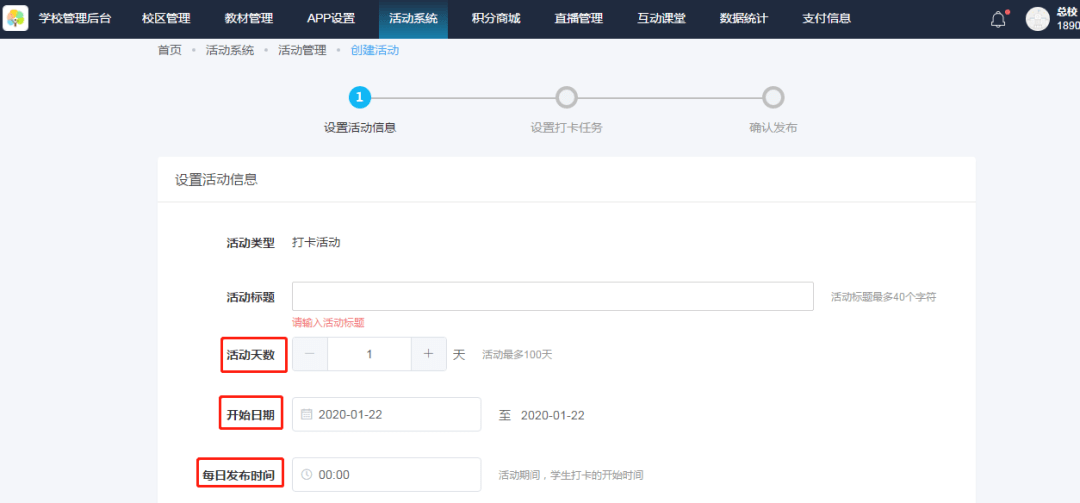1080x503 pixels.
Task: Go to 活动管理 breadcrumb
Action: [302, 50]
